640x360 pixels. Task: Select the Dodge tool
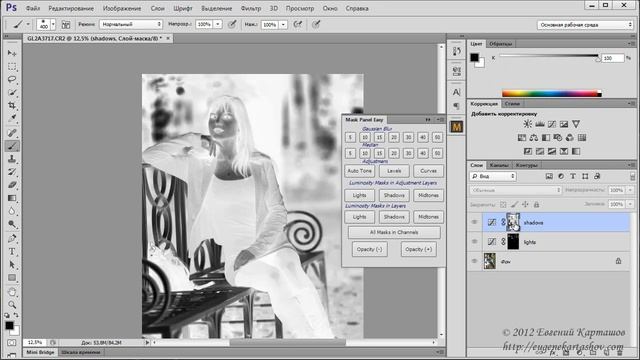pyautogui.click(x=12, y=224)
